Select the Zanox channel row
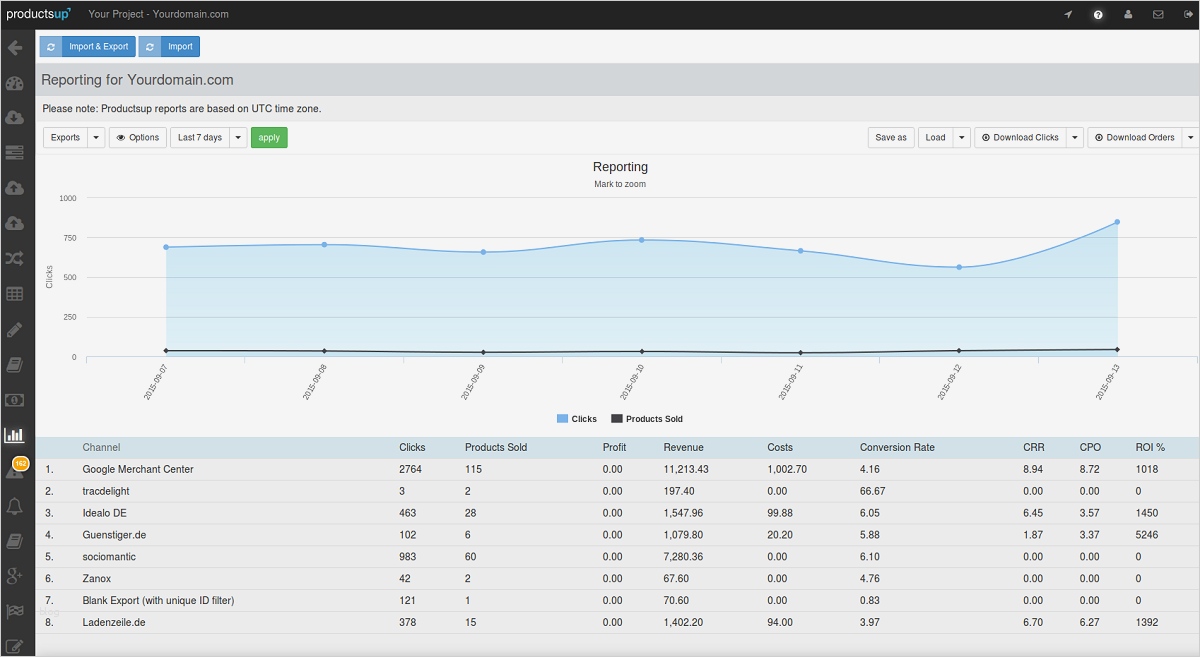The width and height of the screenshot is (1200, 657). click(x=617, y=578)
